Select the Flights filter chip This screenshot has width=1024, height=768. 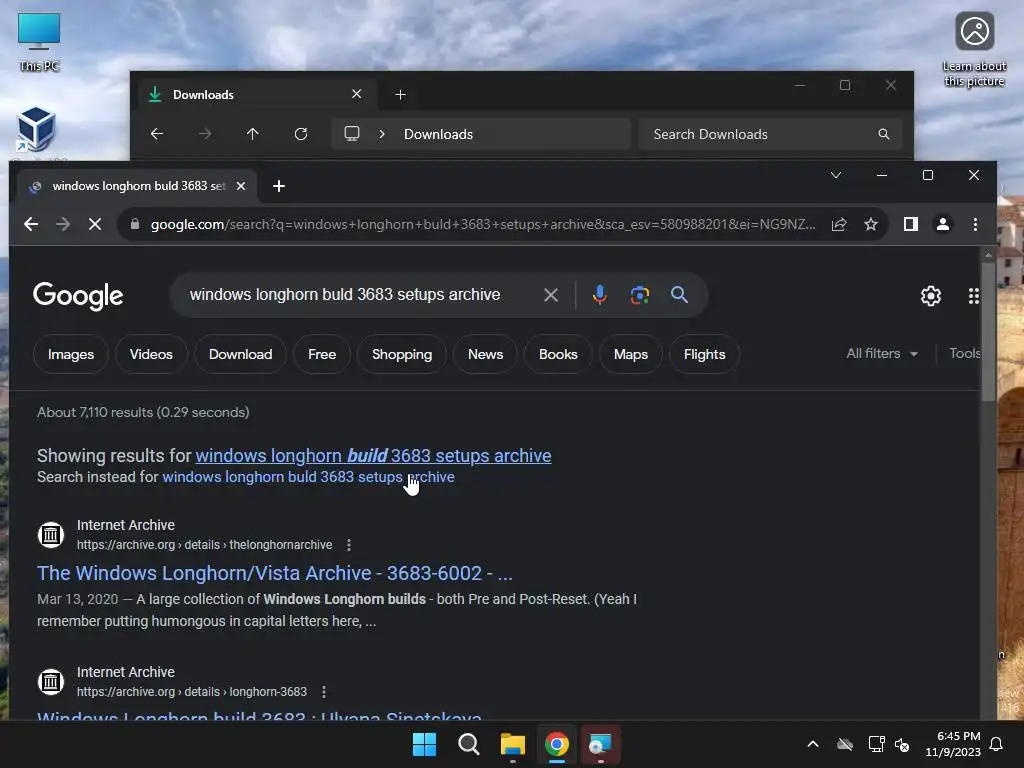704,354
